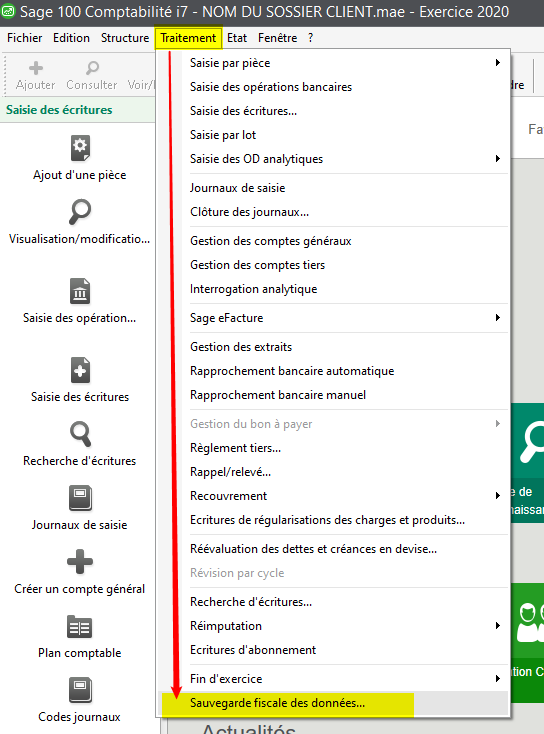The image size is (544, 734).
Task: Open the Edition menu
Action: (71, 38)
